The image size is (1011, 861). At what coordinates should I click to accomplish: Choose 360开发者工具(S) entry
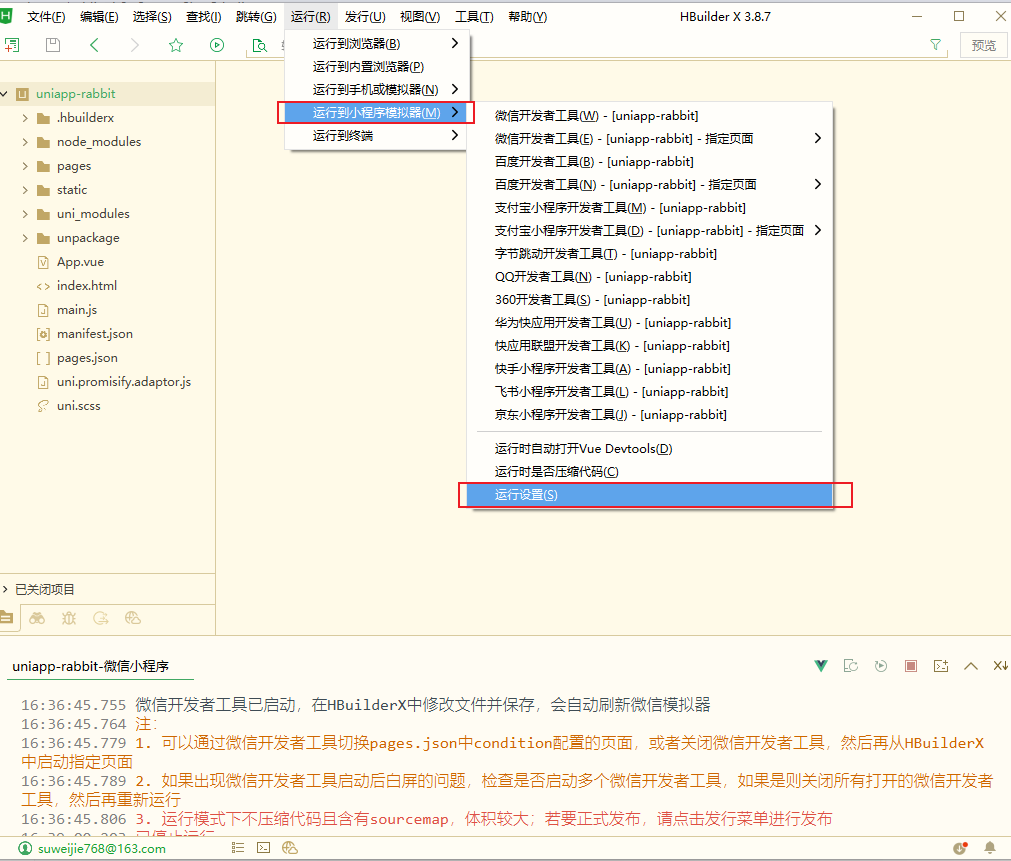[x=651, y=300]
